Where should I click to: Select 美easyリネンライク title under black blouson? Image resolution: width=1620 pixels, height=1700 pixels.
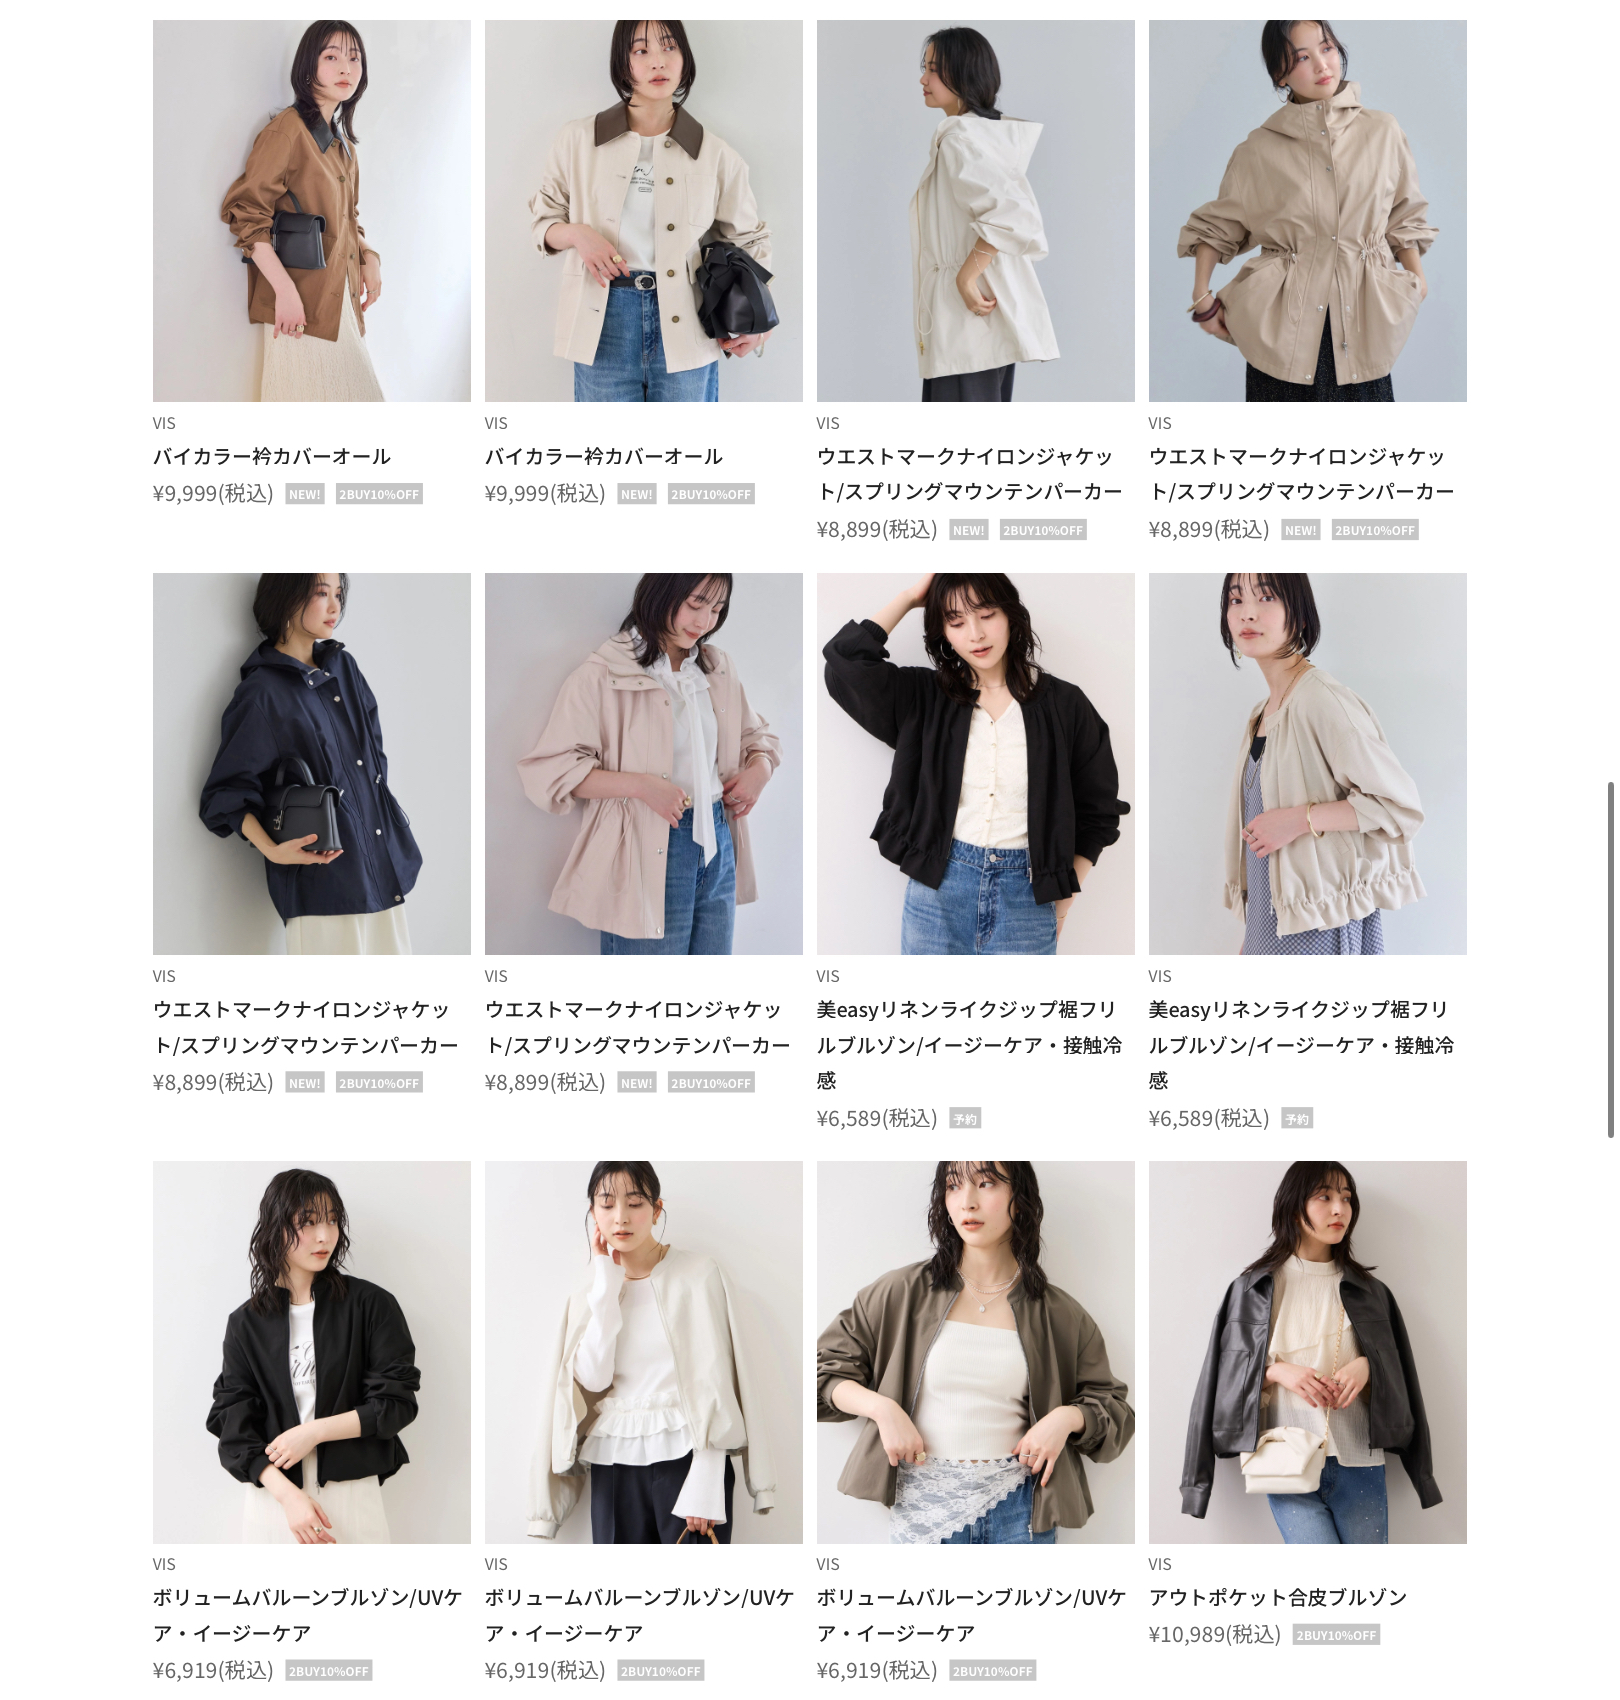point(969,1045)
